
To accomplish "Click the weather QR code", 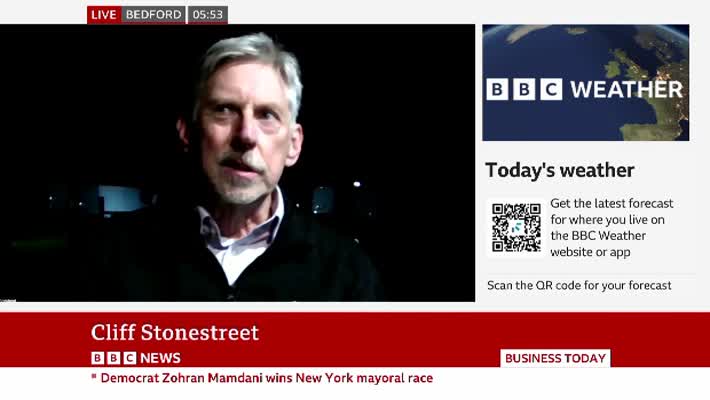I will [516, 227].
